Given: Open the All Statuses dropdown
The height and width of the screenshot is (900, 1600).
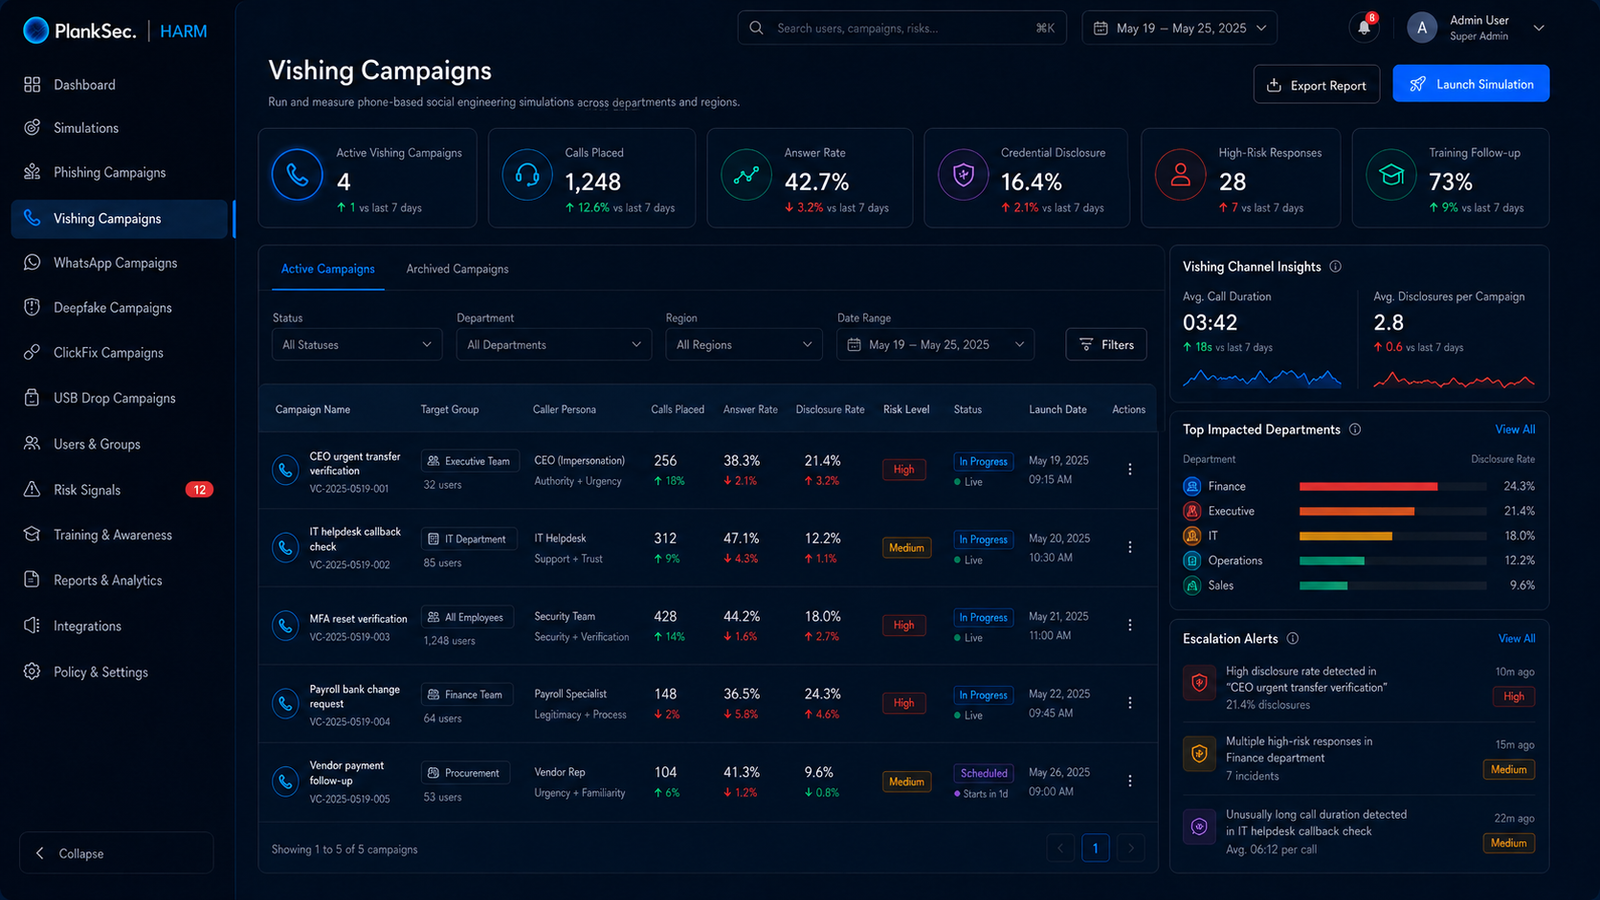Looking at the screenshot, I should click(x=357, y=345).
